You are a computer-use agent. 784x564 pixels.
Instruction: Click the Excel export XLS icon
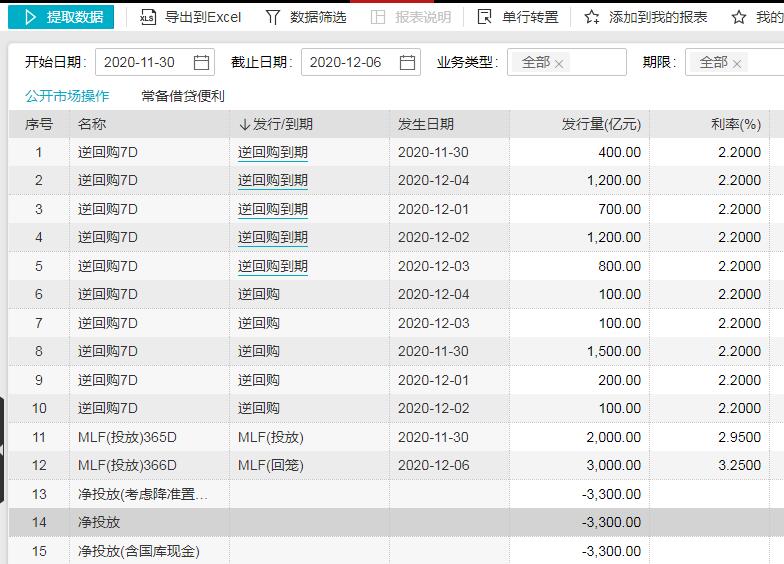148,18
